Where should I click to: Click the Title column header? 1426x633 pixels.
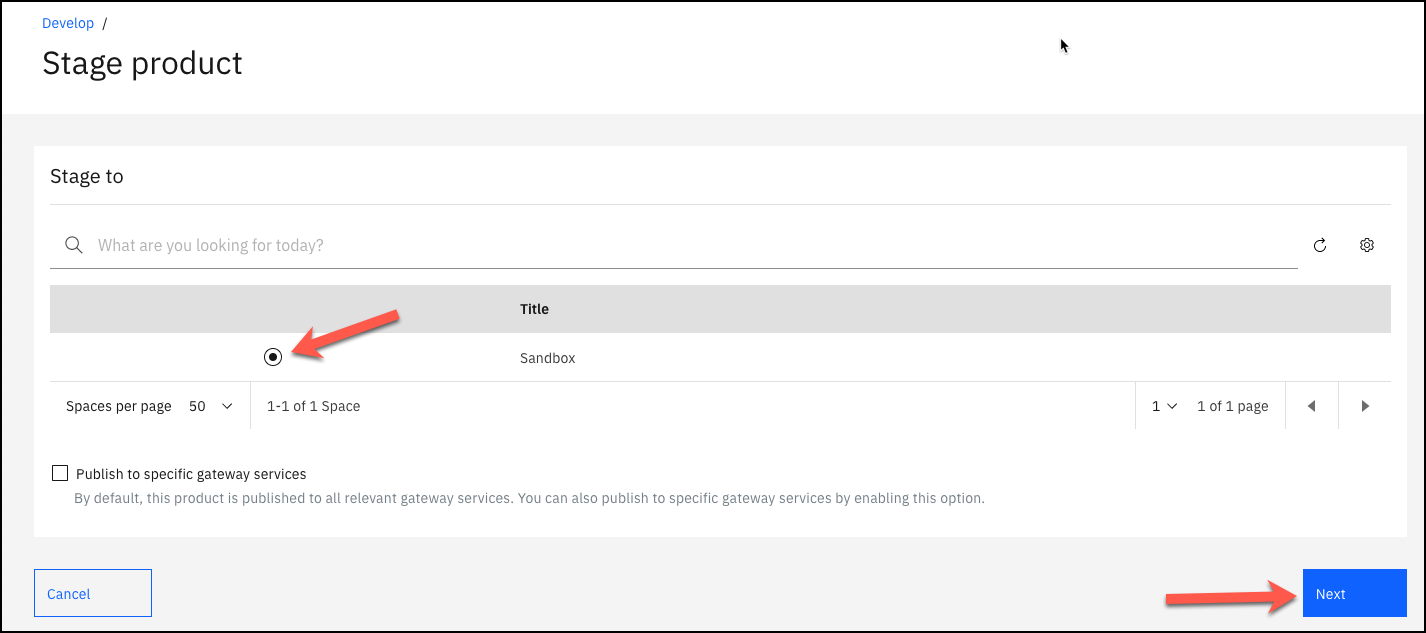[534, 309]
